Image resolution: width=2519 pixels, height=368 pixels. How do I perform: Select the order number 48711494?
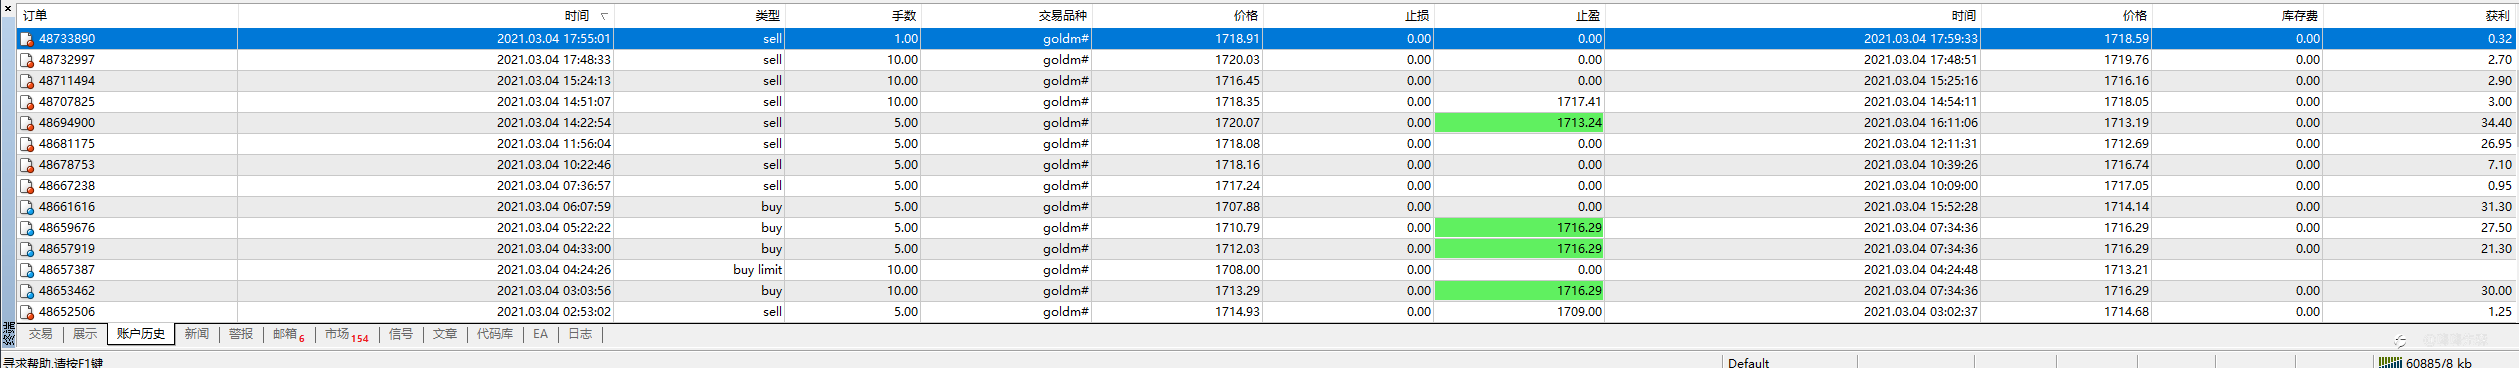(x=67, y=81)
